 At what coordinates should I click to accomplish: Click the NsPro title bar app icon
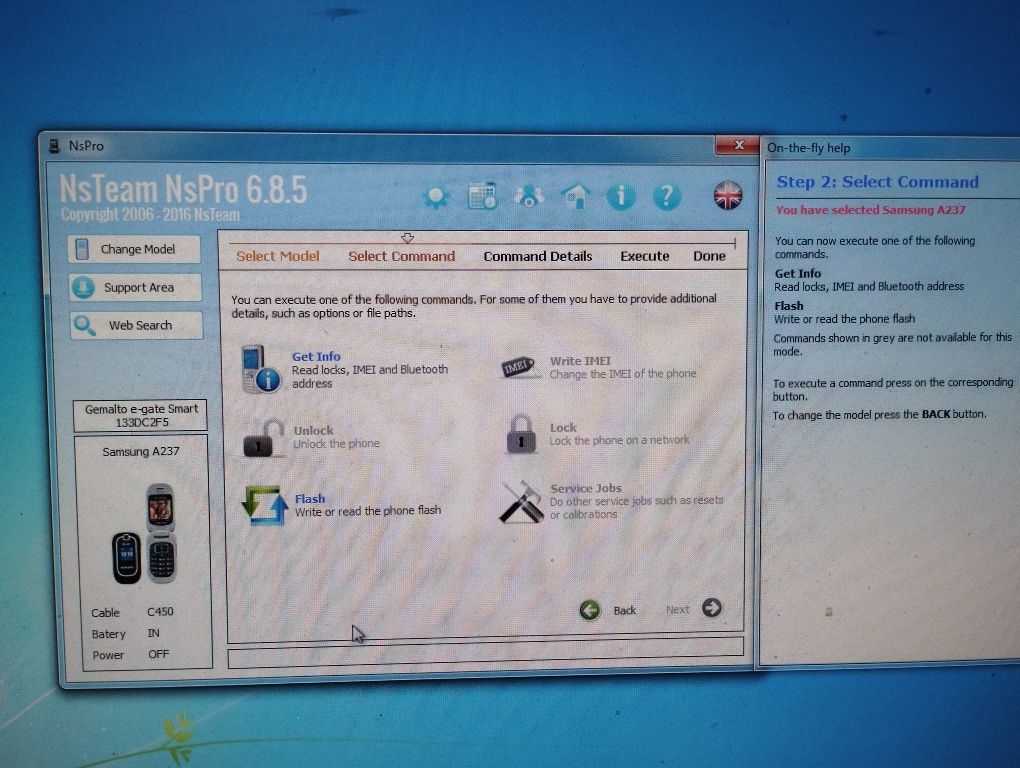point(55,146)
